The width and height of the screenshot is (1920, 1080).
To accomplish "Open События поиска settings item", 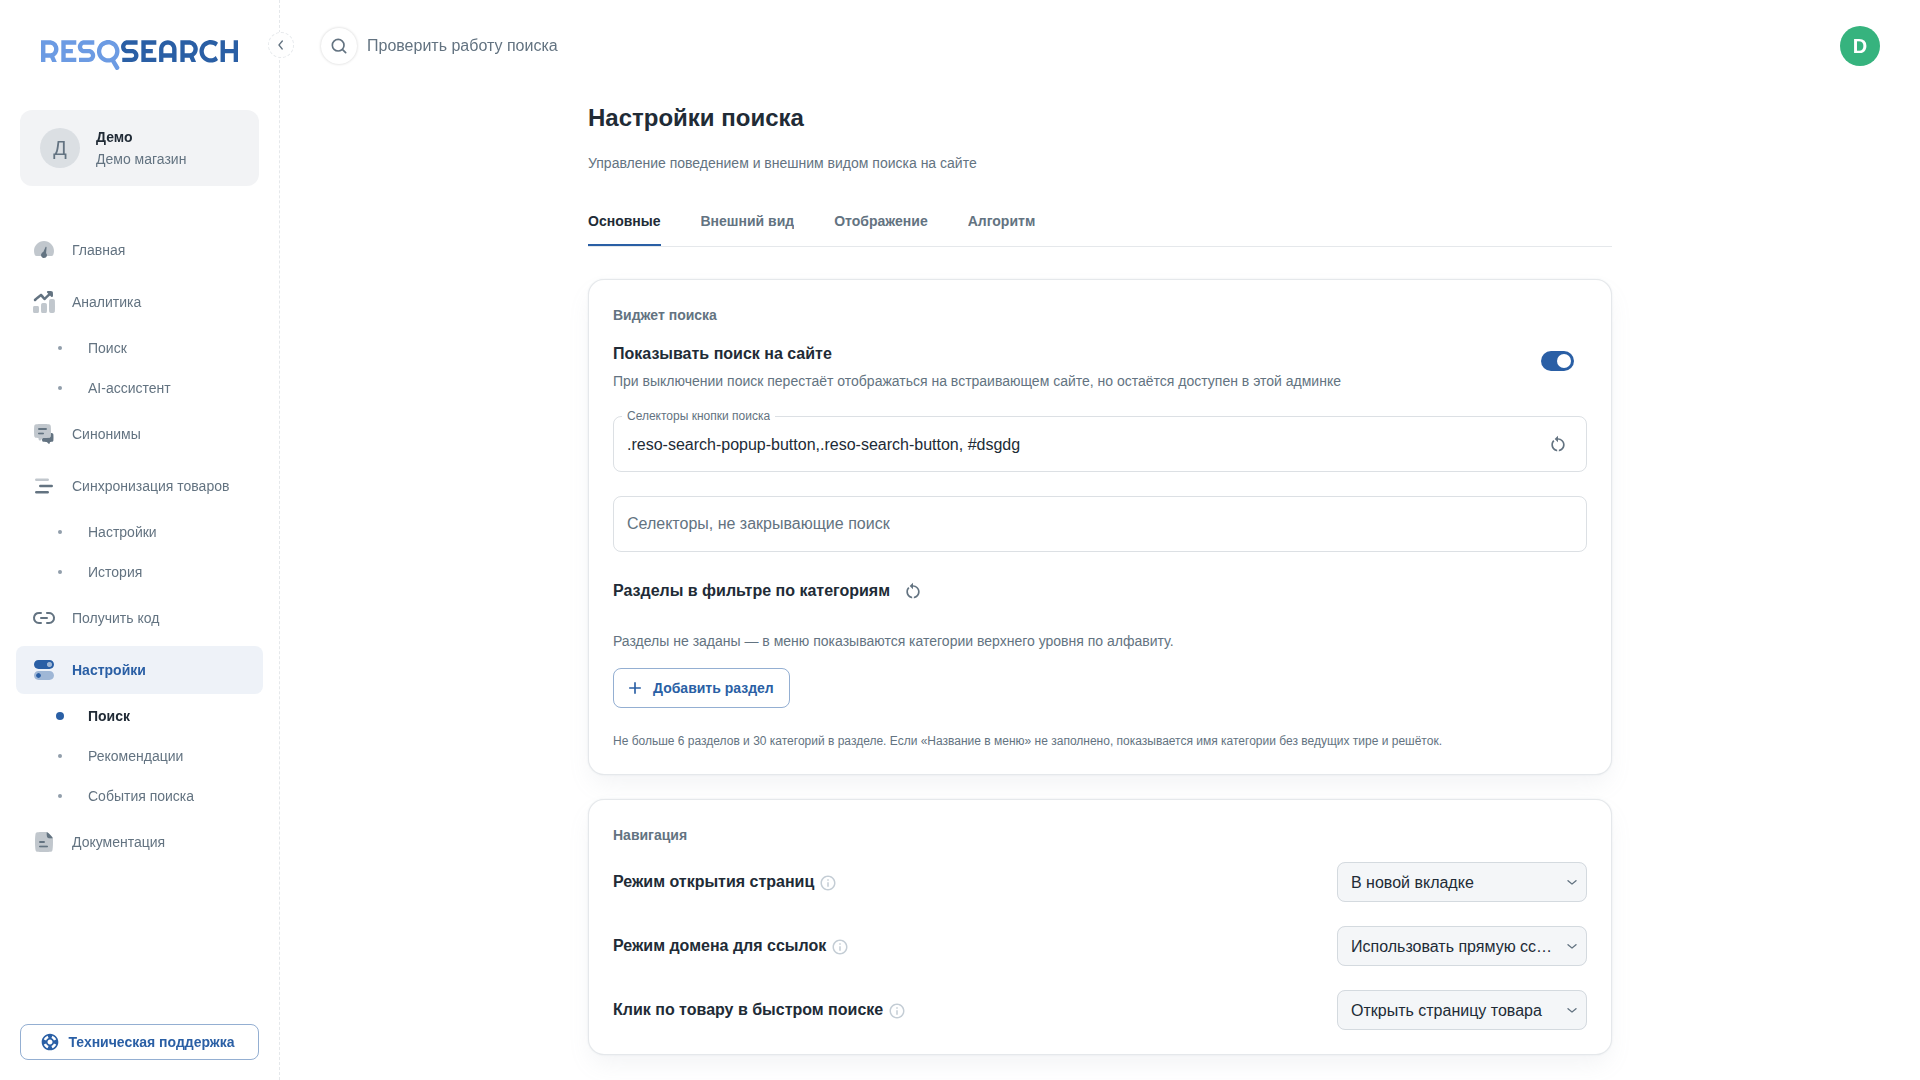I will (x=141, y=796).
